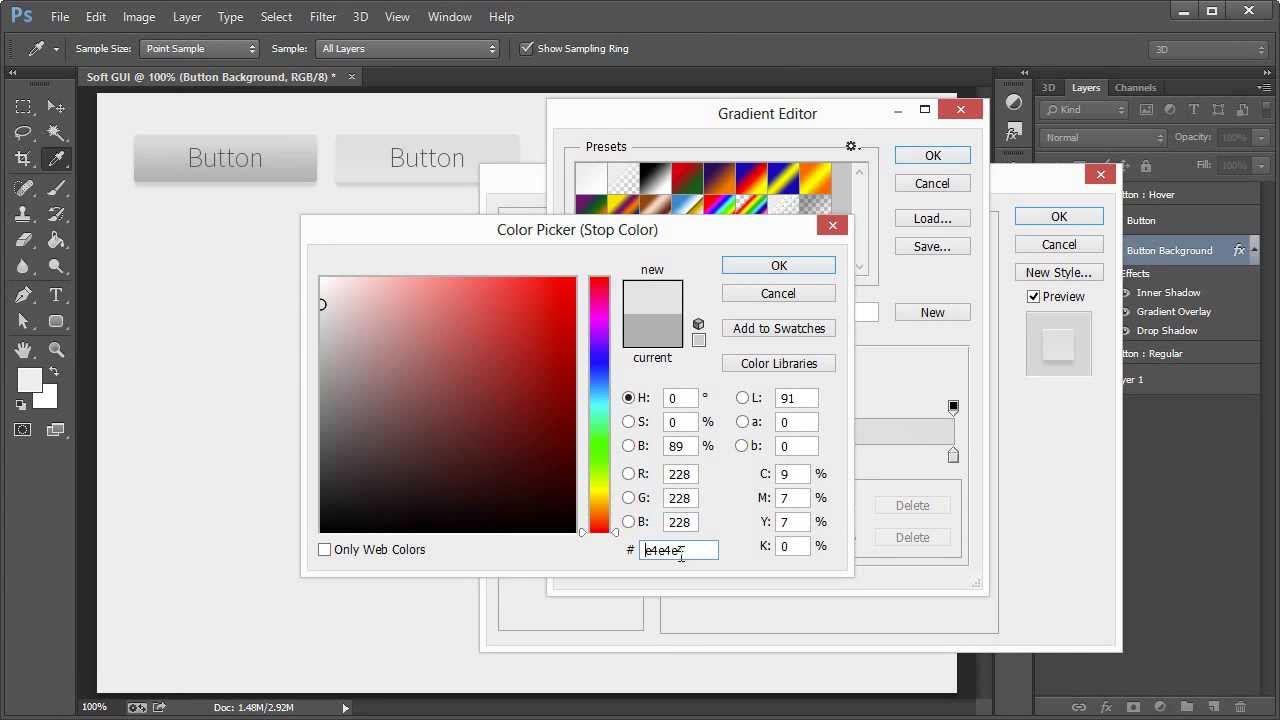
Task: Select the Rounded Rectangle shape tool
Action: 56,321
